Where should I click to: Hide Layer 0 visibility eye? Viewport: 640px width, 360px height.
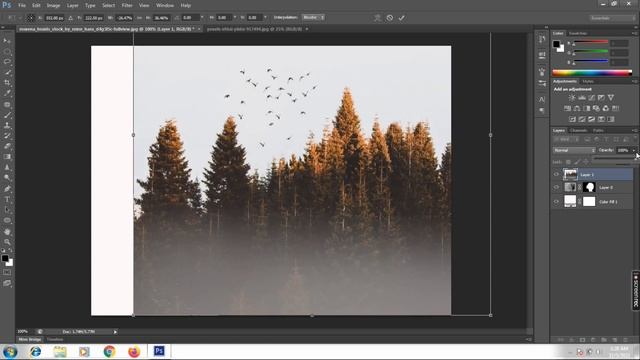point(556,187)
